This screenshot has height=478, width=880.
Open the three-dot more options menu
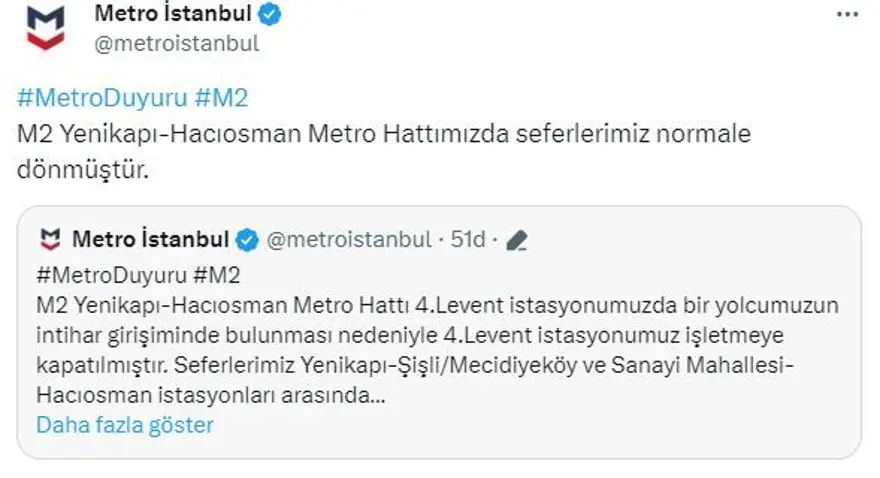click(846, 14)
